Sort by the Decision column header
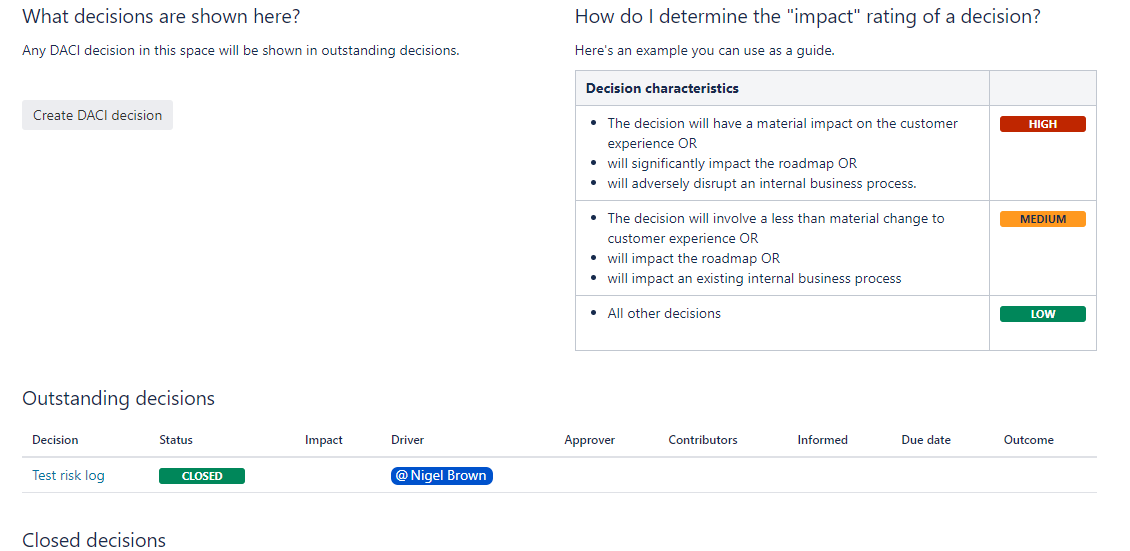 pos(55,440)
